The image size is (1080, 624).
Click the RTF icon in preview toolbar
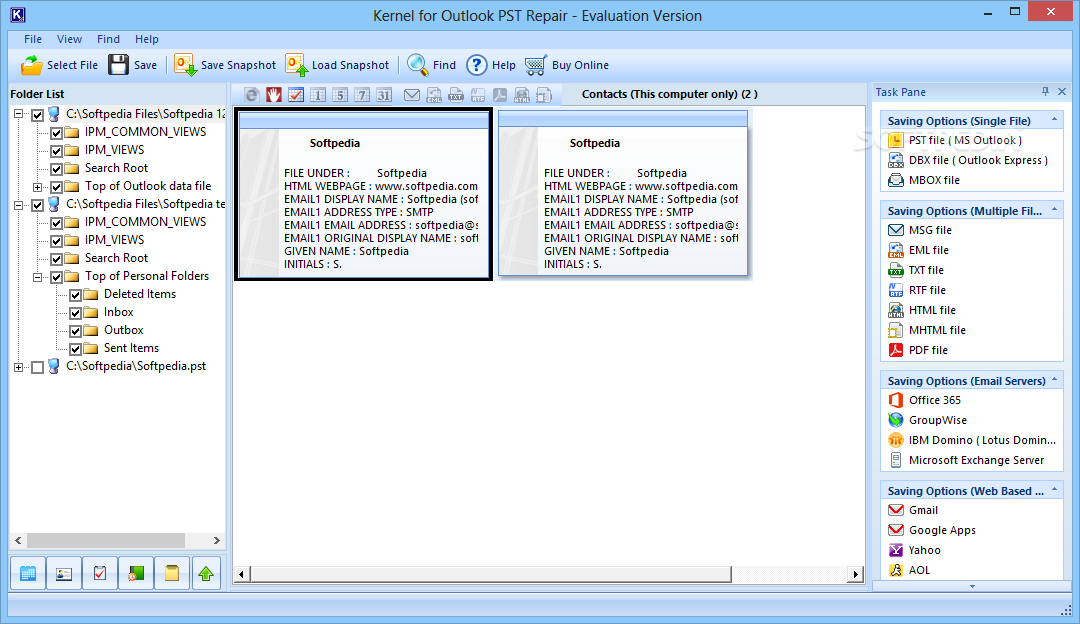point(478,95)
